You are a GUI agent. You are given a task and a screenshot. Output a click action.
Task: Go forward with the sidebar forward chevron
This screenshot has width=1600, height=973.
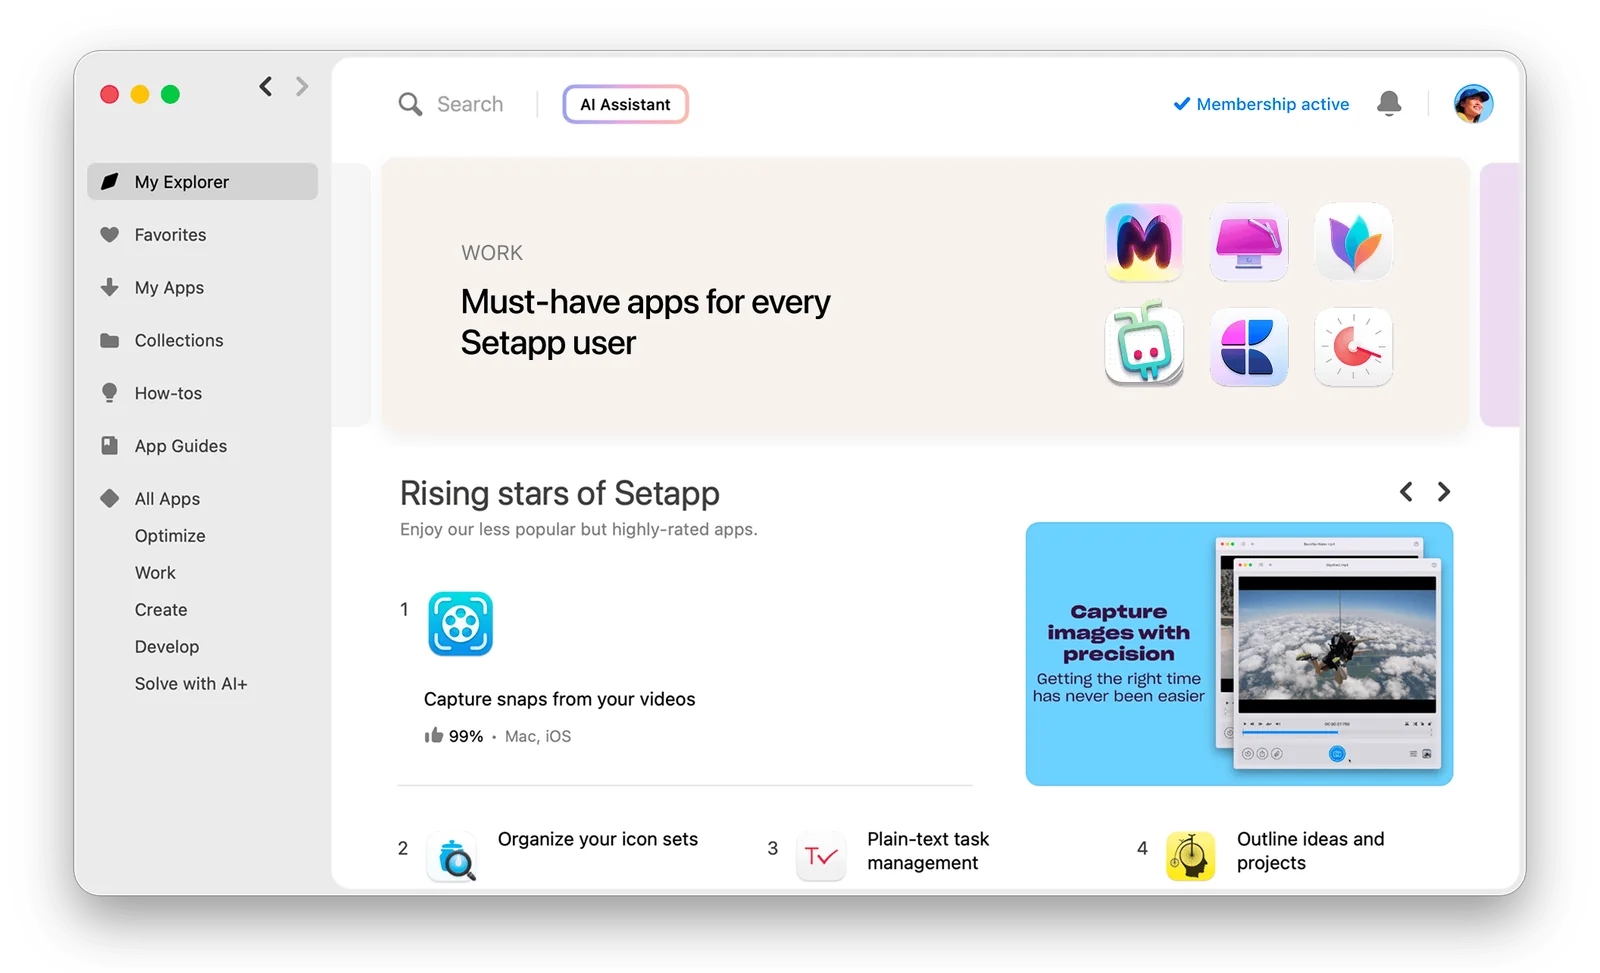(302, 87)
